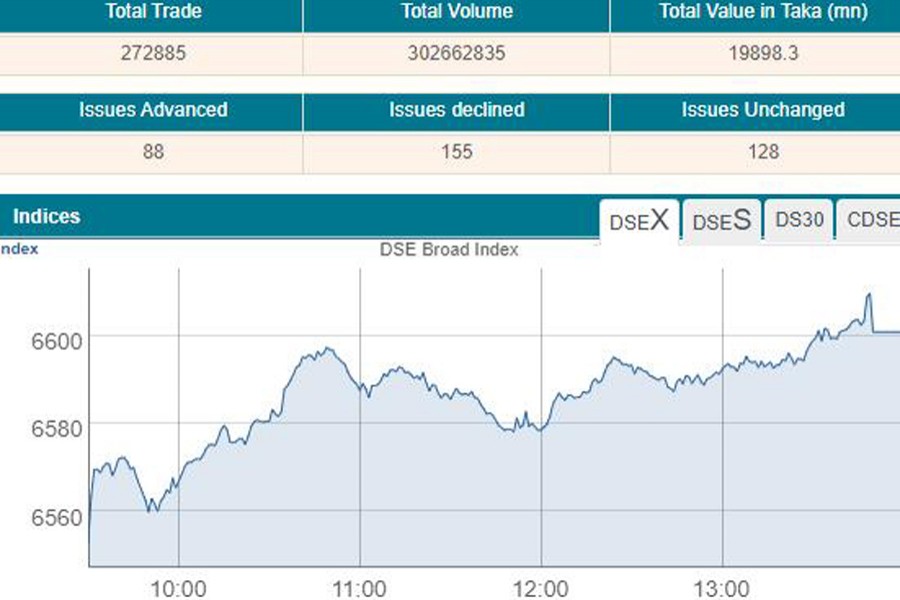
Task: Select the 19898.3 total value cell
Action: coord(763,54)
